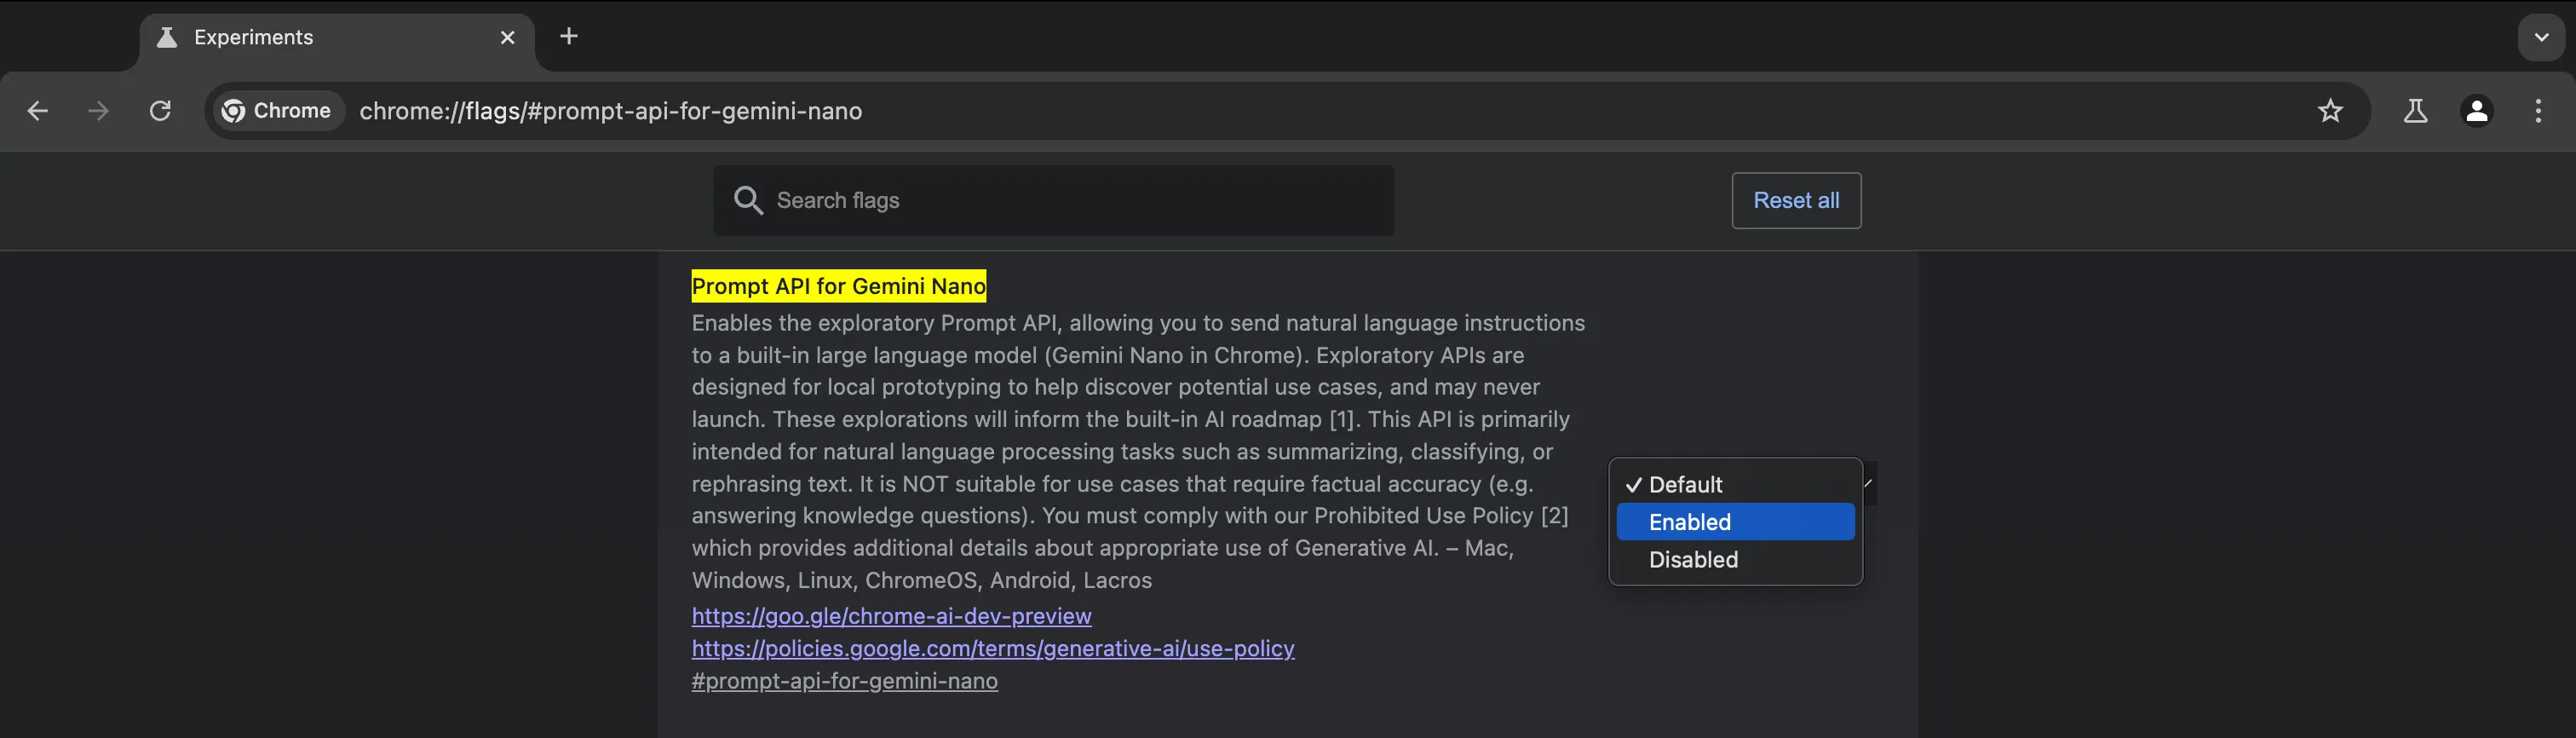
Task: Bookmark this page with the star icon
Action: pos(2330,111)
